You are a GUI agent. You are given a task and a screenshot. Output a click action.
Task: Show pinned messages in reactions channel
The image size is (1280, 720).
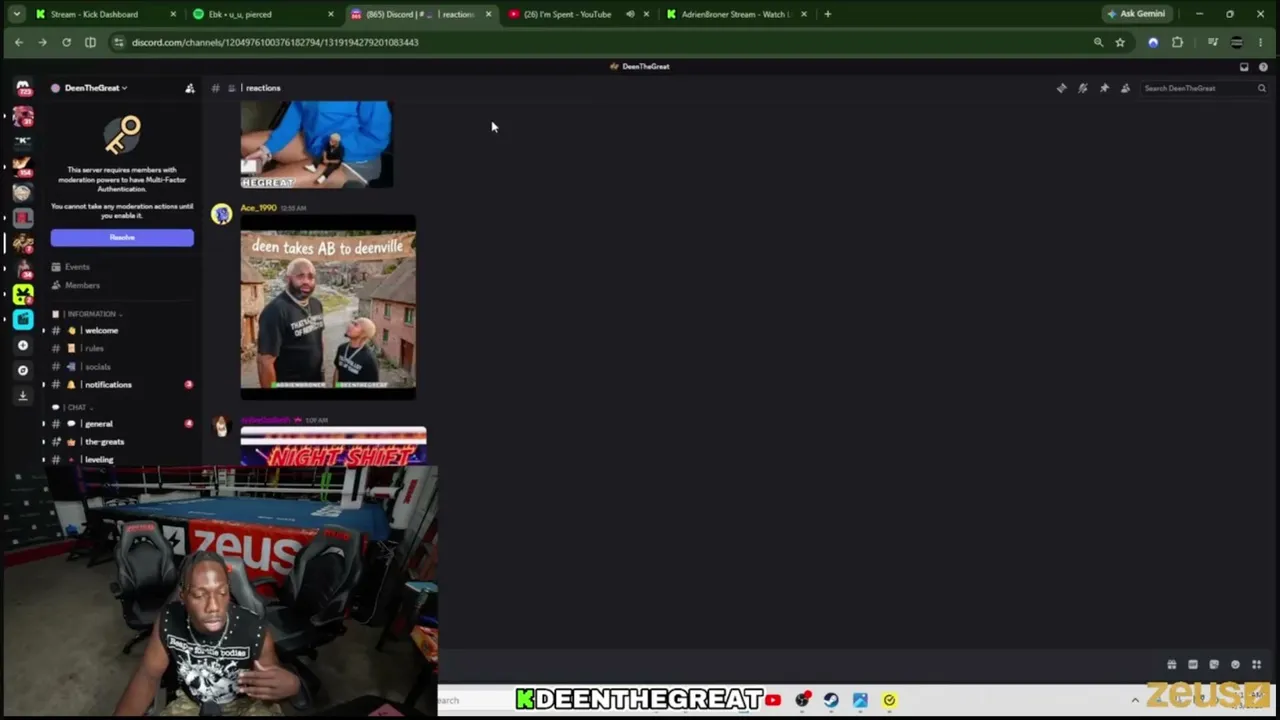pyautogui.click(x=1104, y=88)
